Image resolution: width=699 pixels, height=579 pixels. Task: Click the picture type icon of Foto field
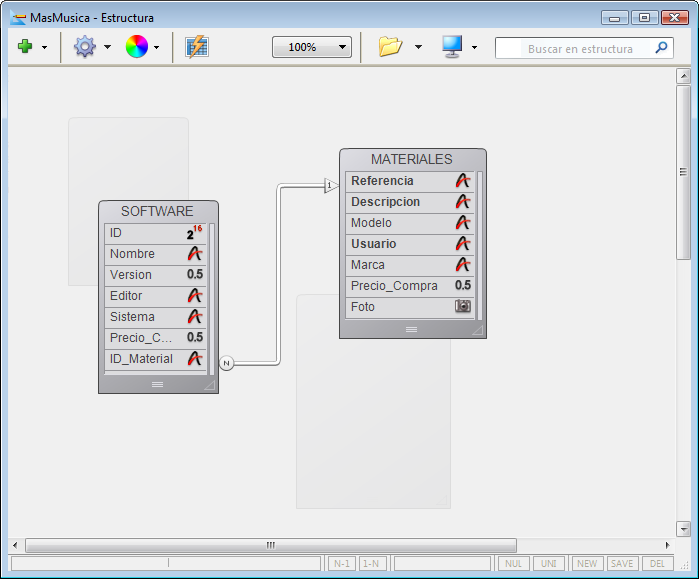pyautogui.click(x=463, y=307)
